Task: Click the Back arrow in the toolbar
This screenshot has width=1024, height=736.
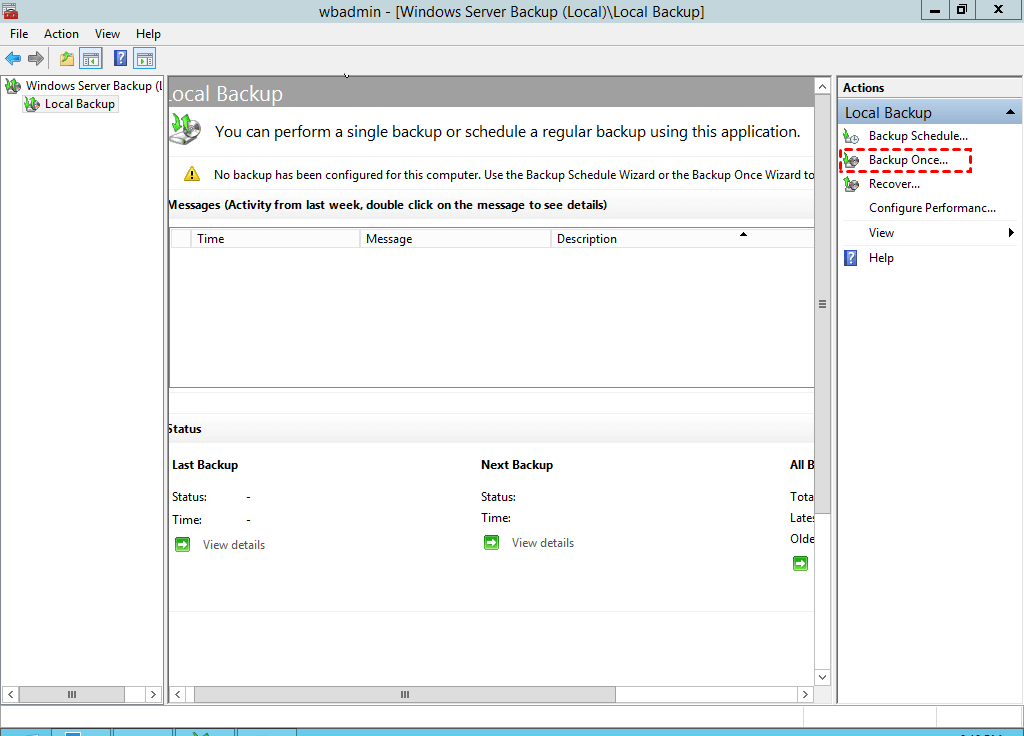Action: pos(13,59)
